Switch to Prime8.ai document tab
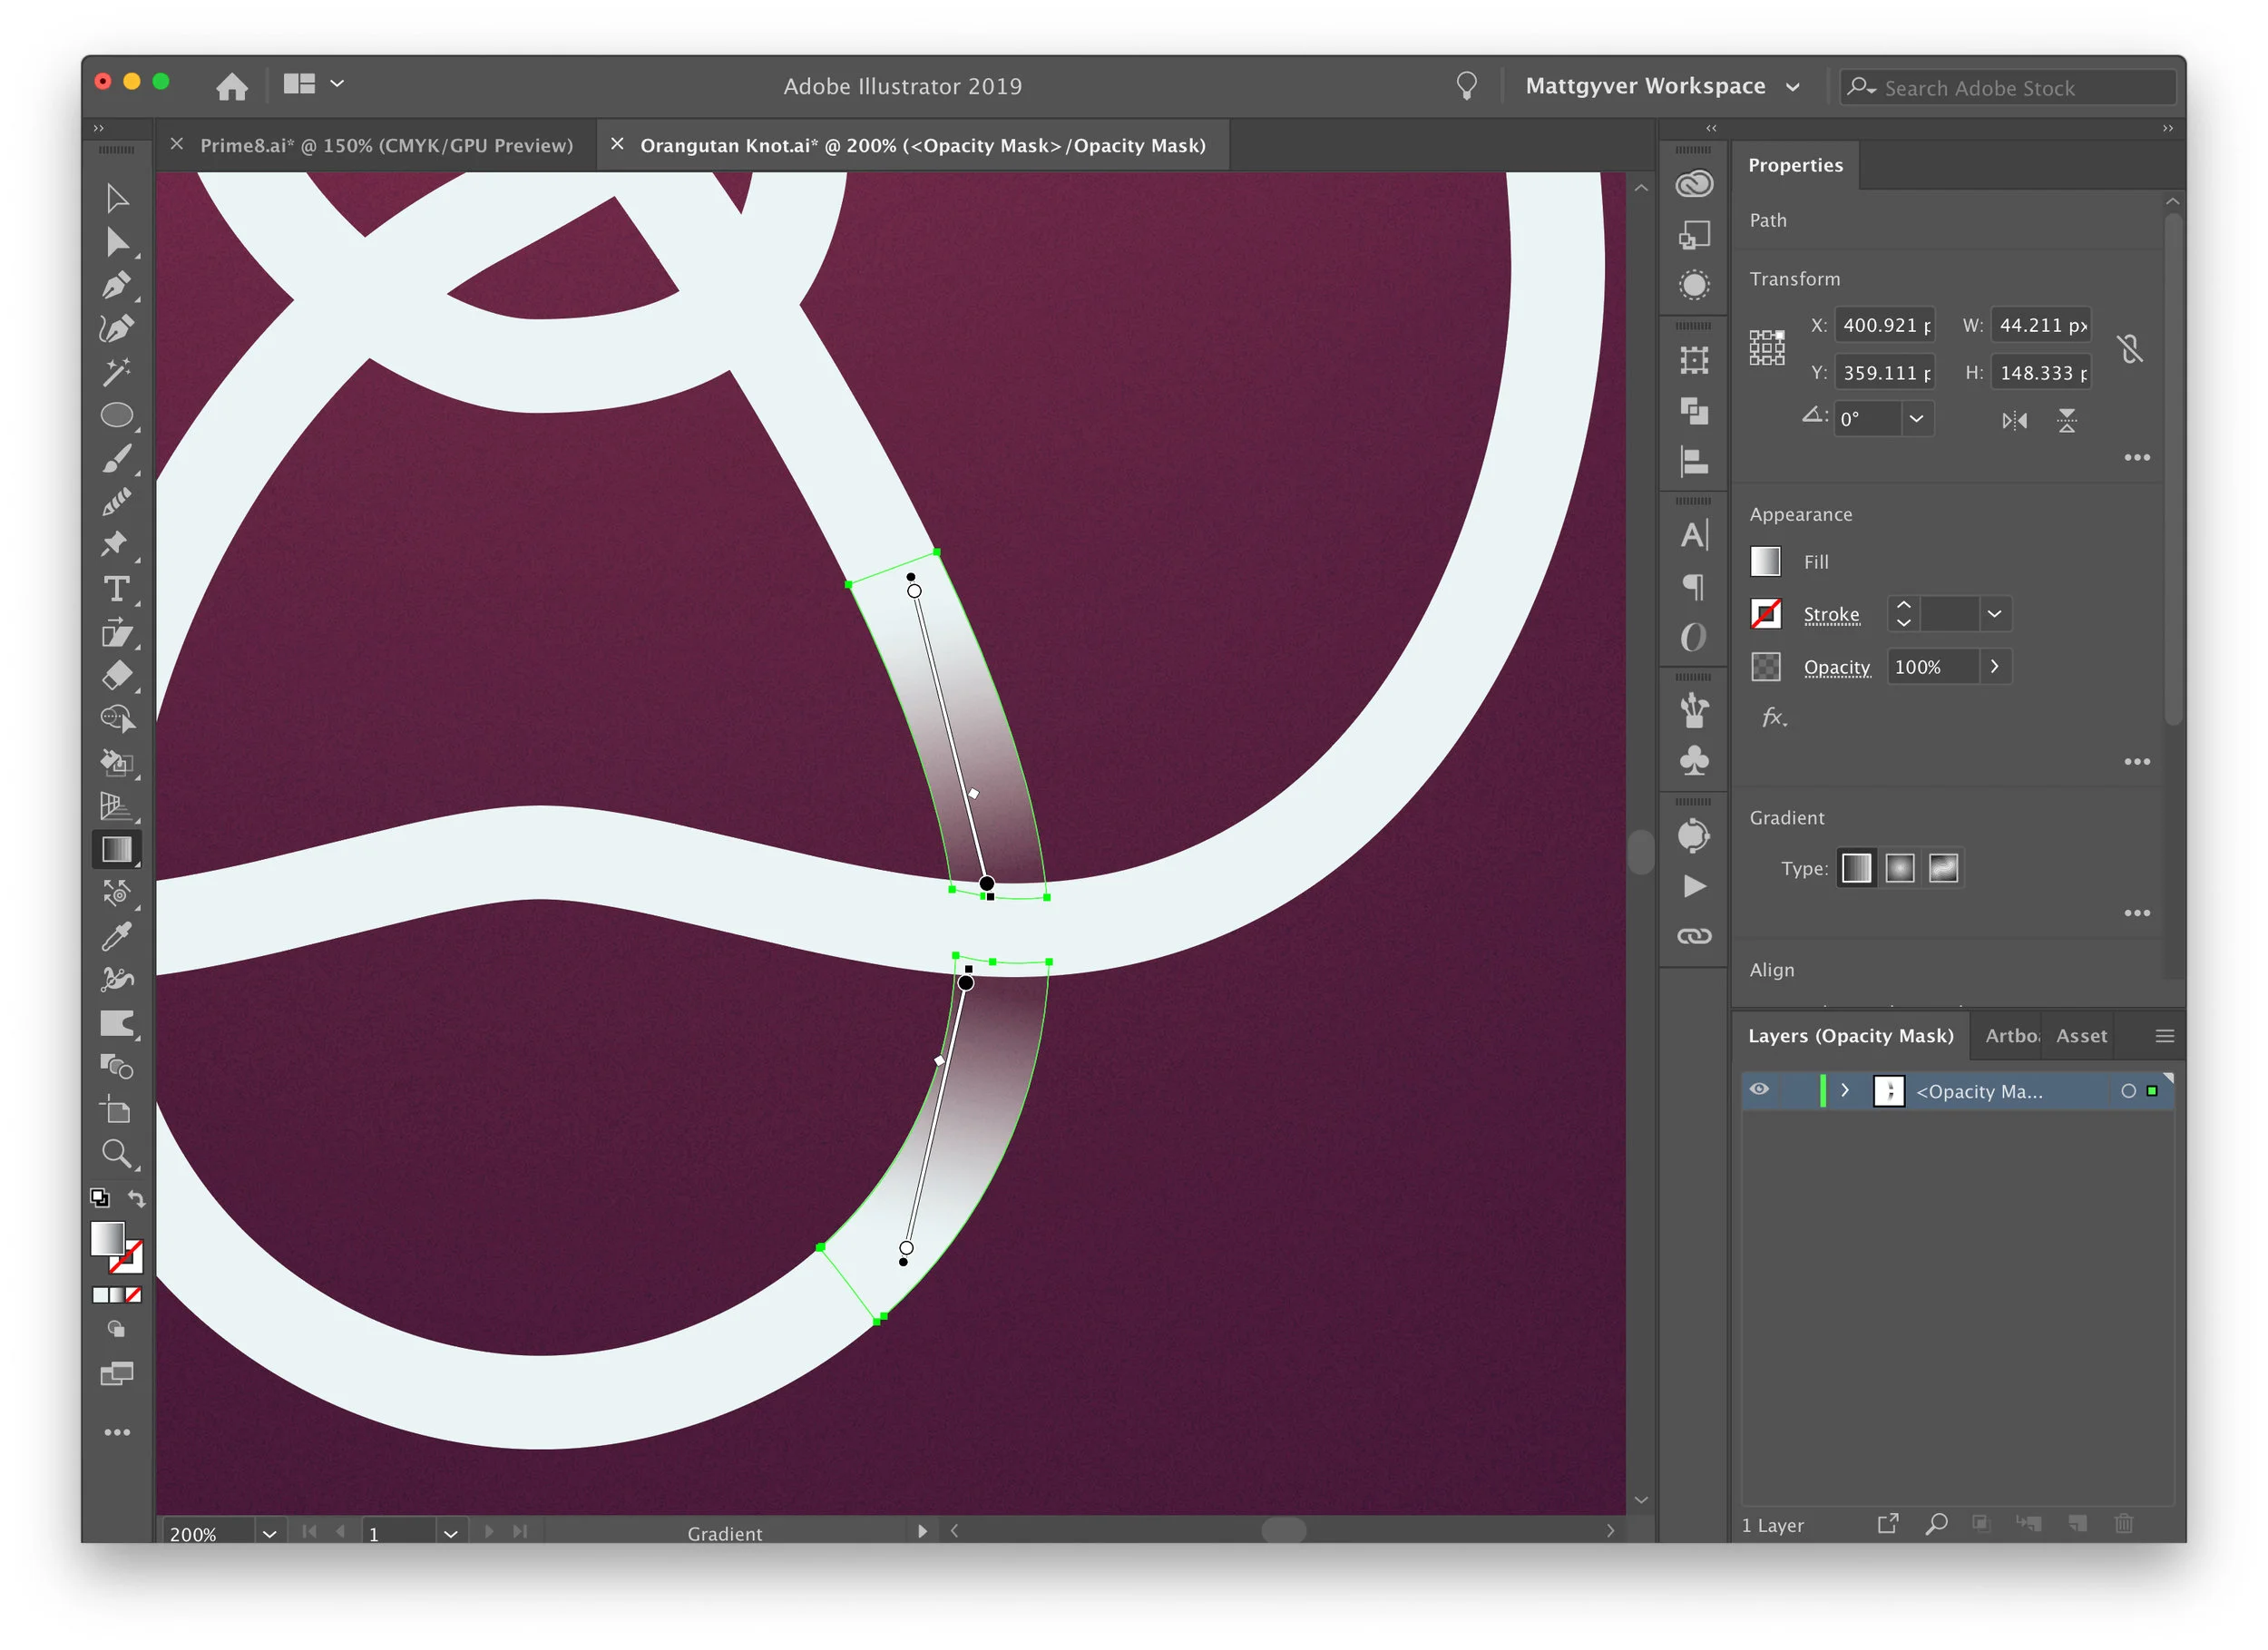 coord(387,145)
